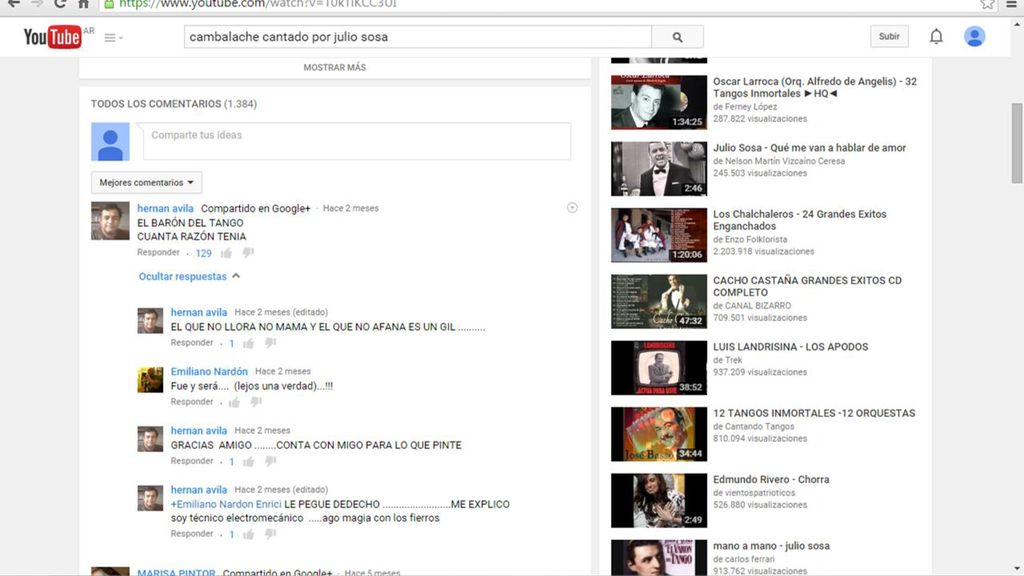Click browser home button
This screenshot has height=576, width=1024.
(84, 4)
